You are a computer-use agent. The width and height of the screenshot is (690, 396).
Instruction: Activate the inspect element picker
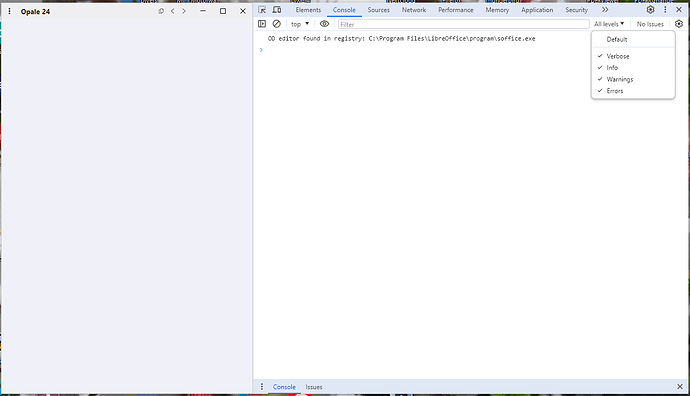point(262,10)
